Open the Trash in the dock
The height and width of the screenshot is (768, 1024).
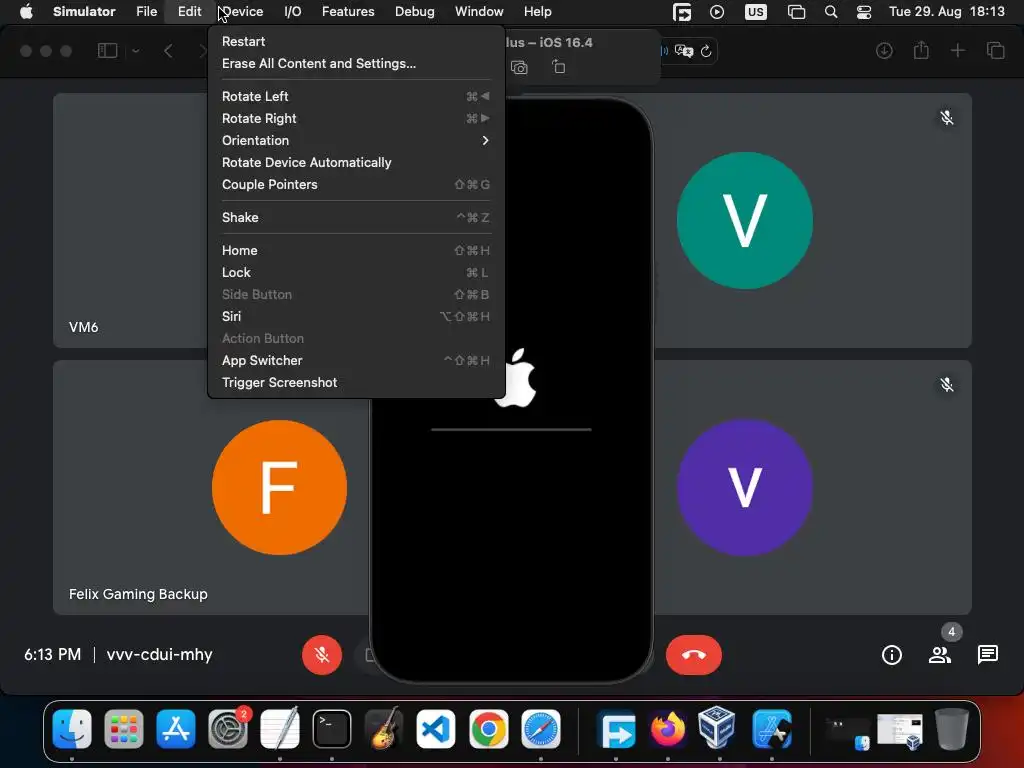[952, 729]
